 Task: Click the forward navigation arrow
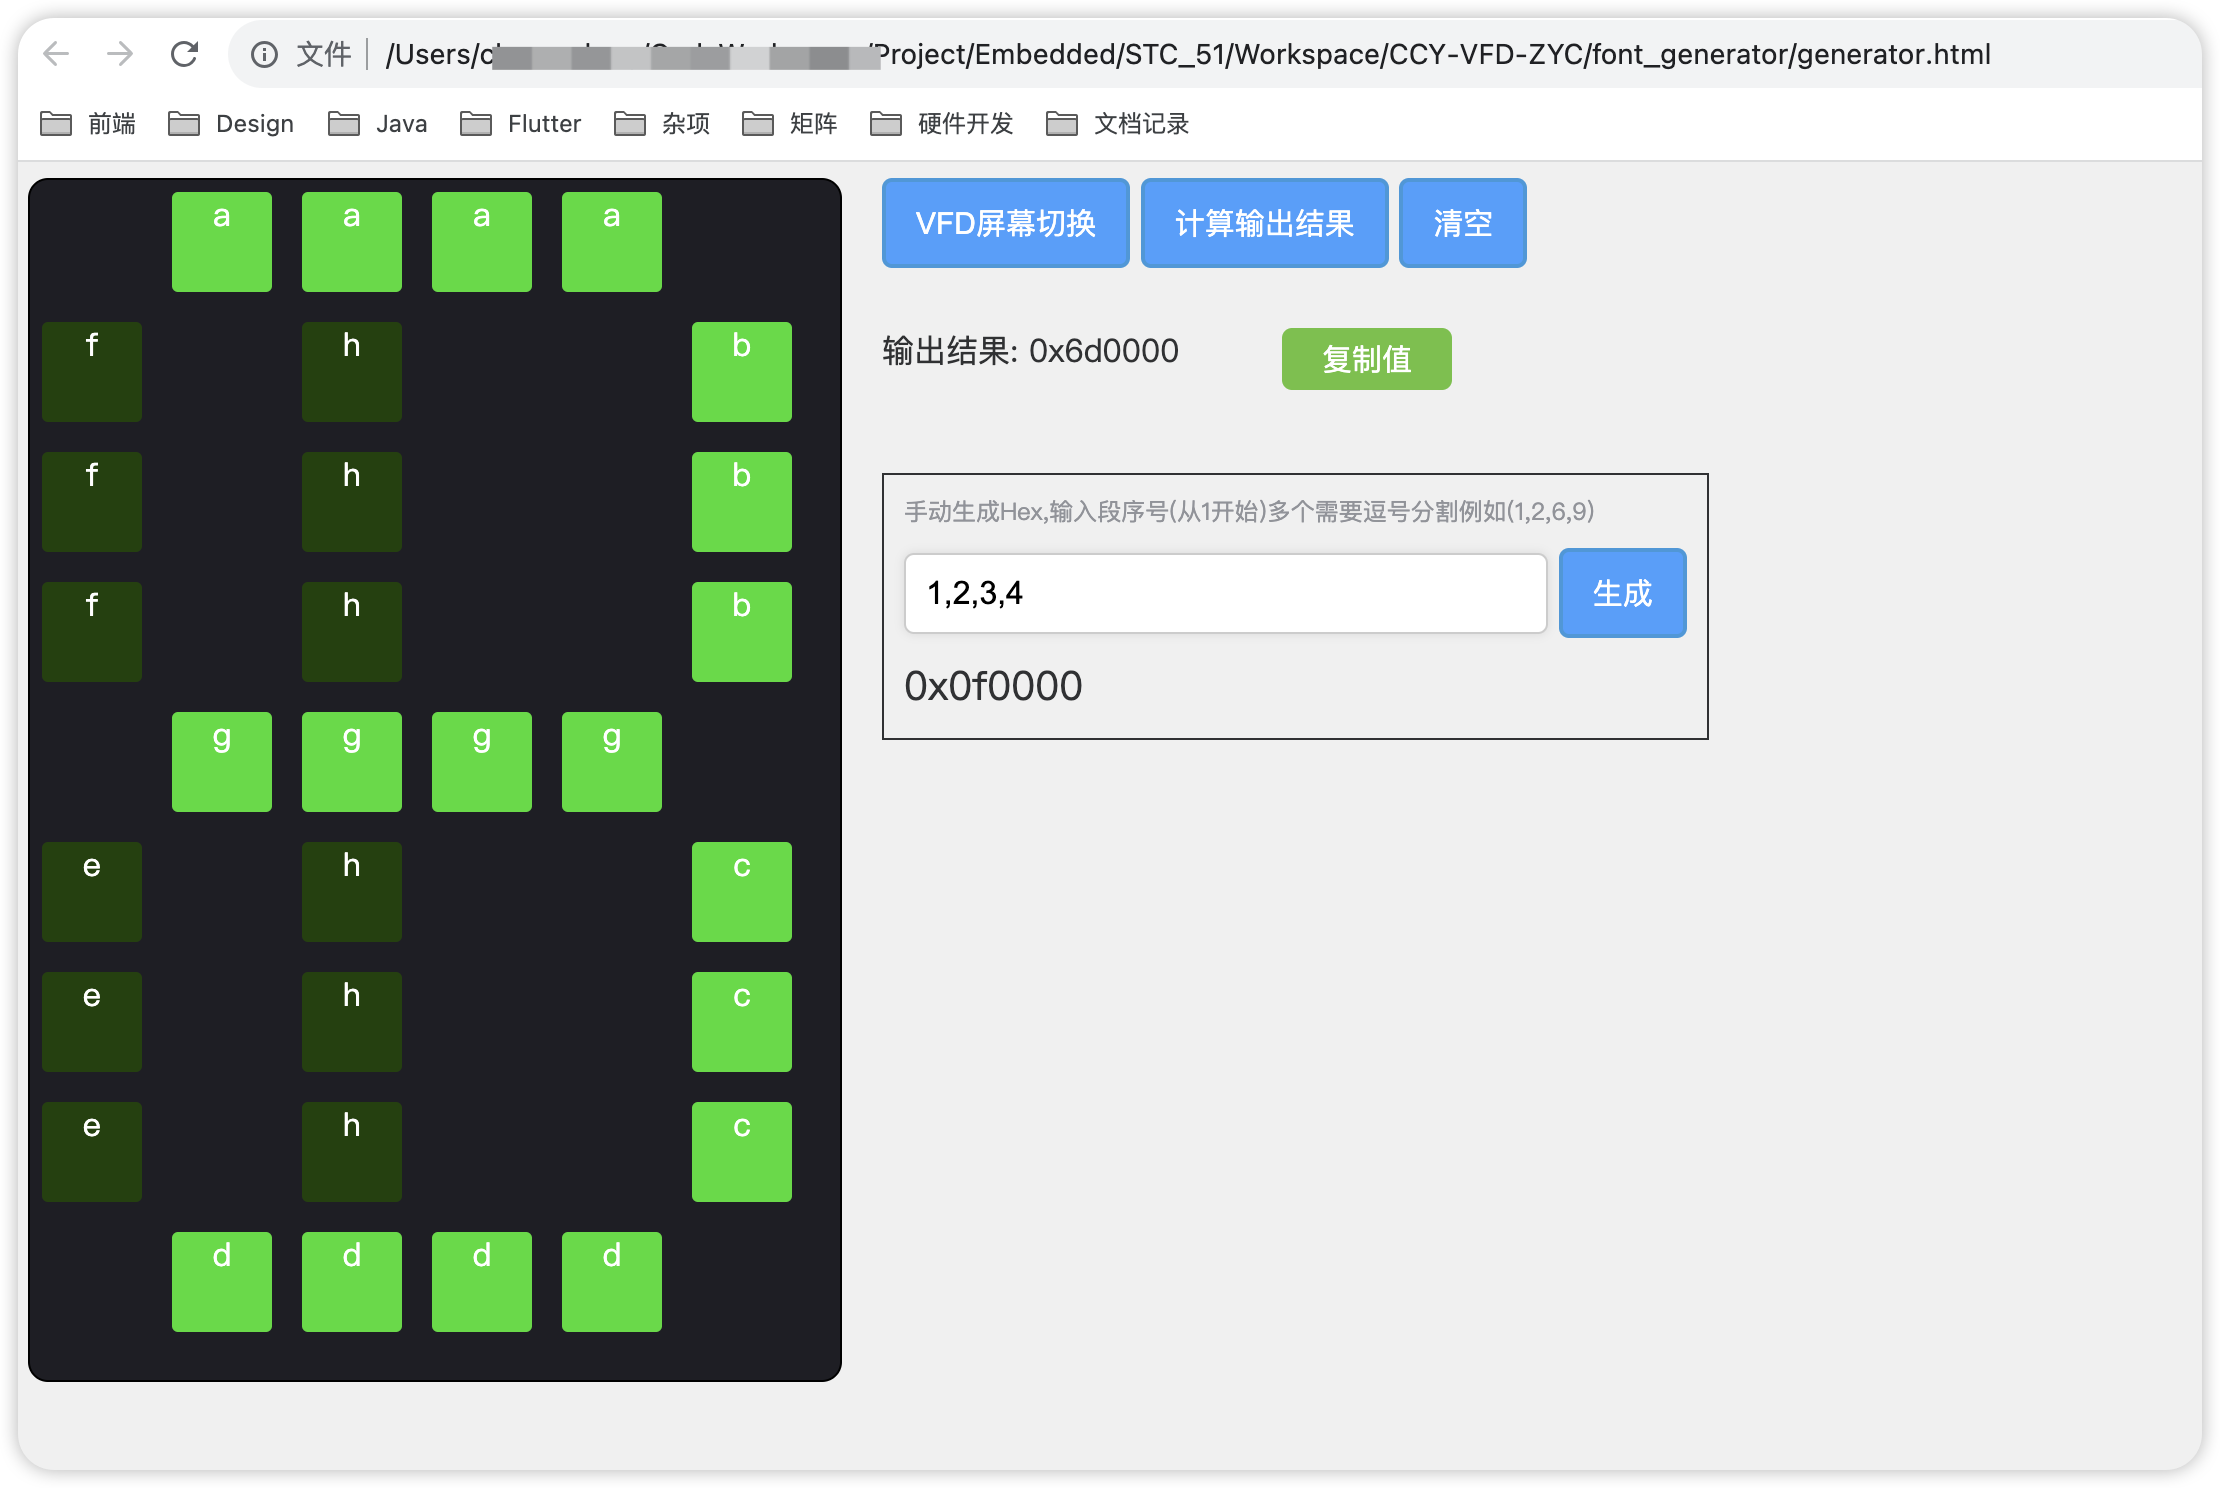[x=121, y=55]
